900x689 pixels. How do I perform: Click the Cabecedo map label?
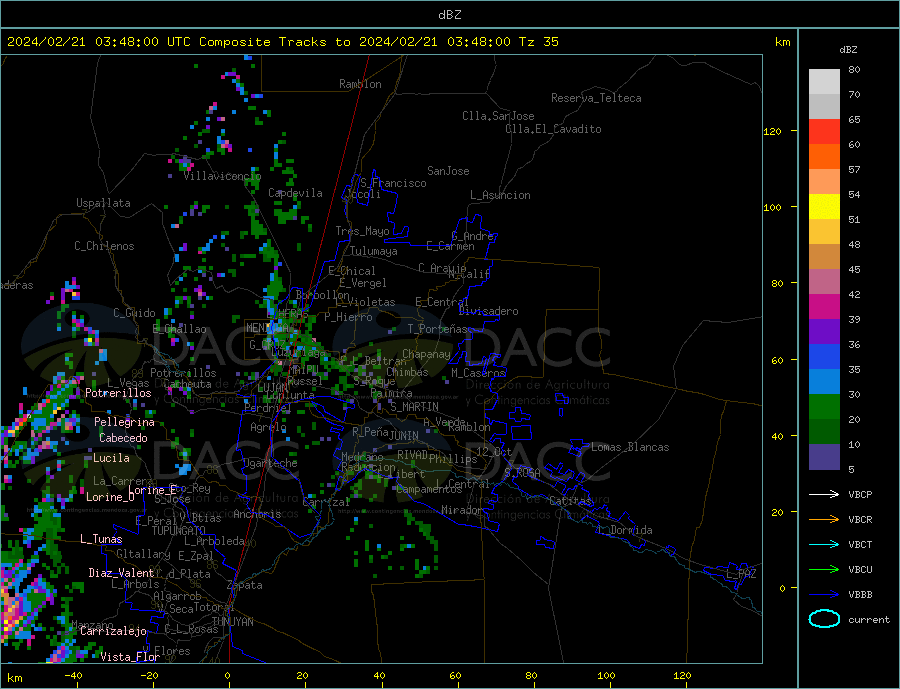coord(123,438)
